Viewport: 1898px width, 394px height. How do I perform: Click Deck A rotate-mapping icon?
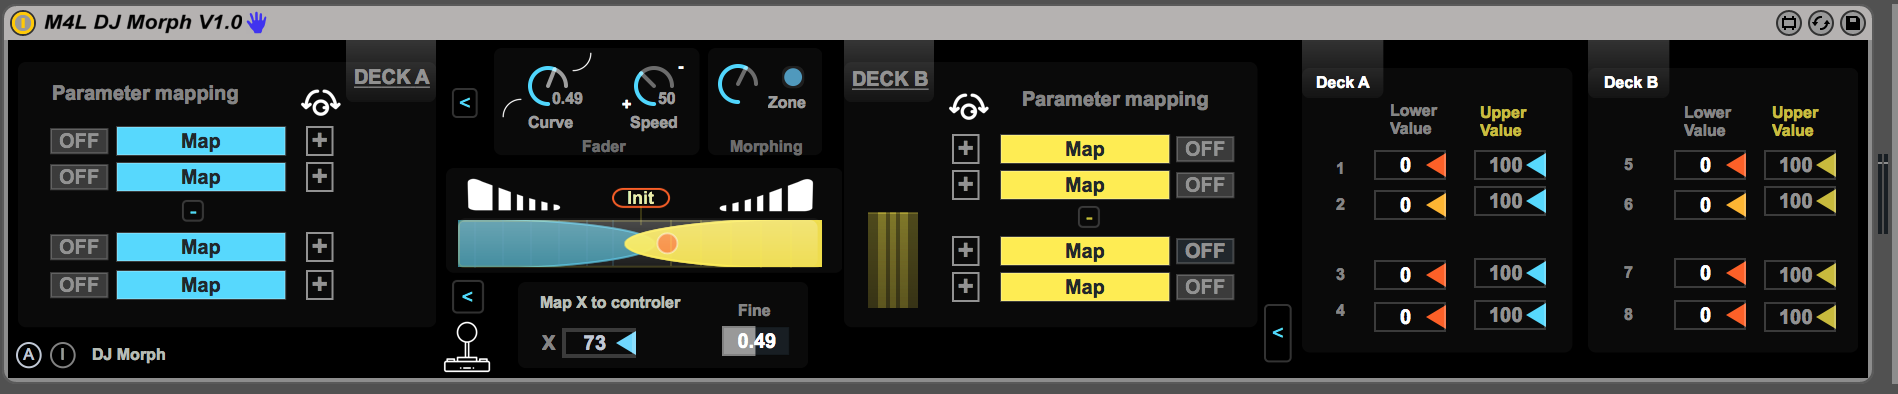coord(321,102)
